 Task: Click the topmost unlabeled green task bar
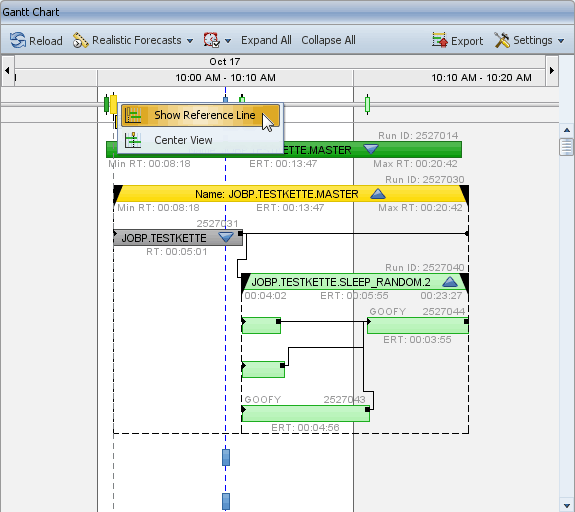click(x=261, y=325)
